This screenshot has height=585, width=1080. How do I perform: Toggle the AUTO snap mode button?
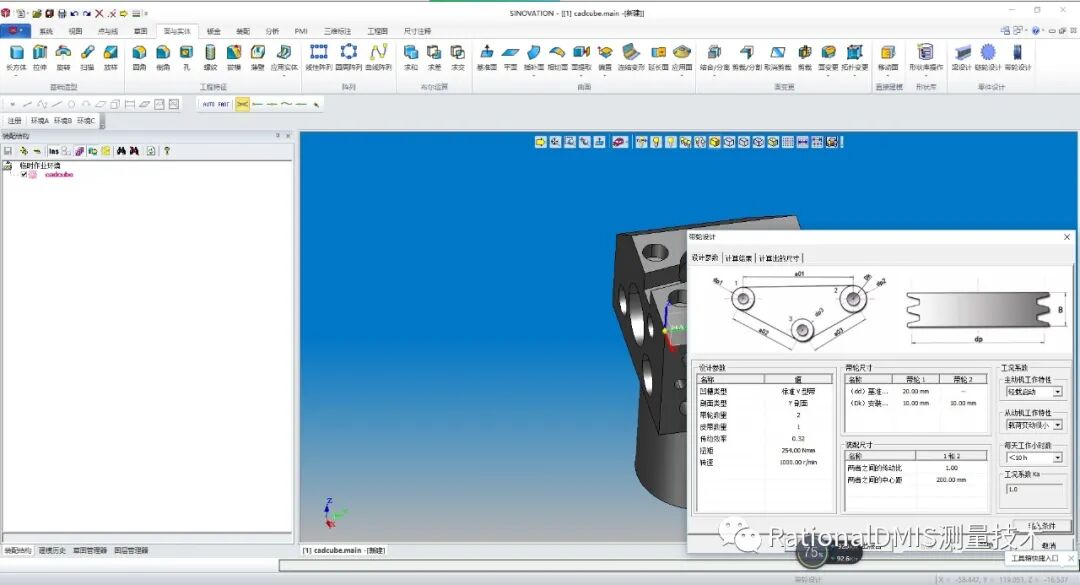(x=209, y=104)
